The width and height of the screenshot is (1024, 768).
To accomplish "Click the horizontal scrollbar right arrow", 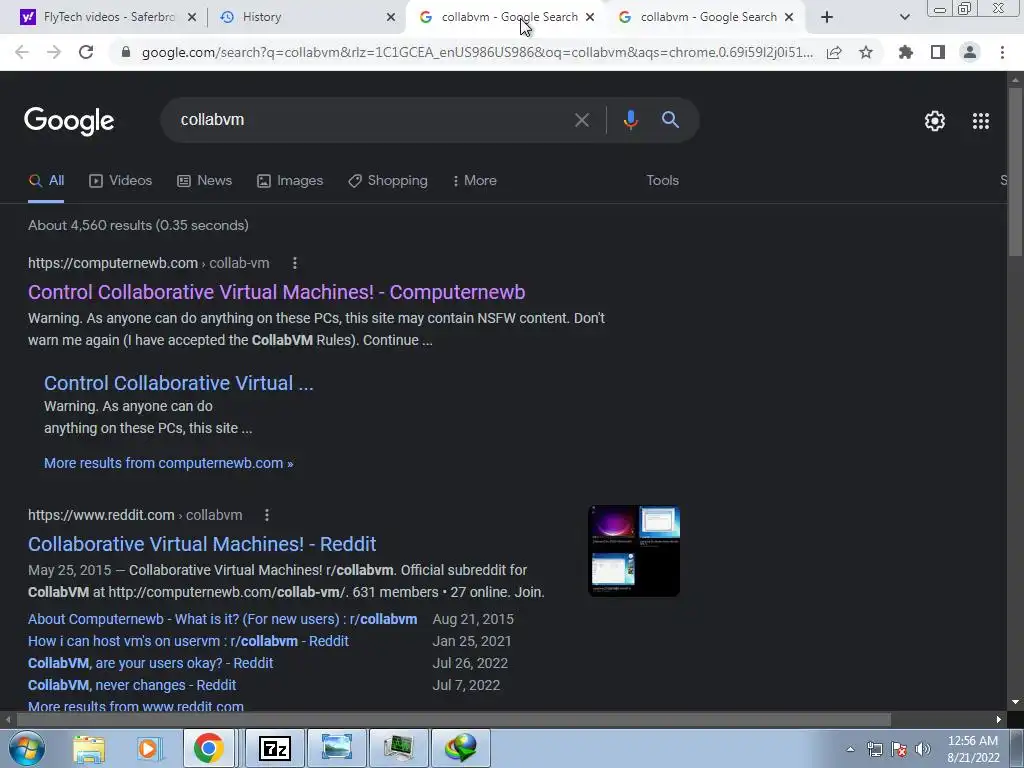I will click(999, 720).
